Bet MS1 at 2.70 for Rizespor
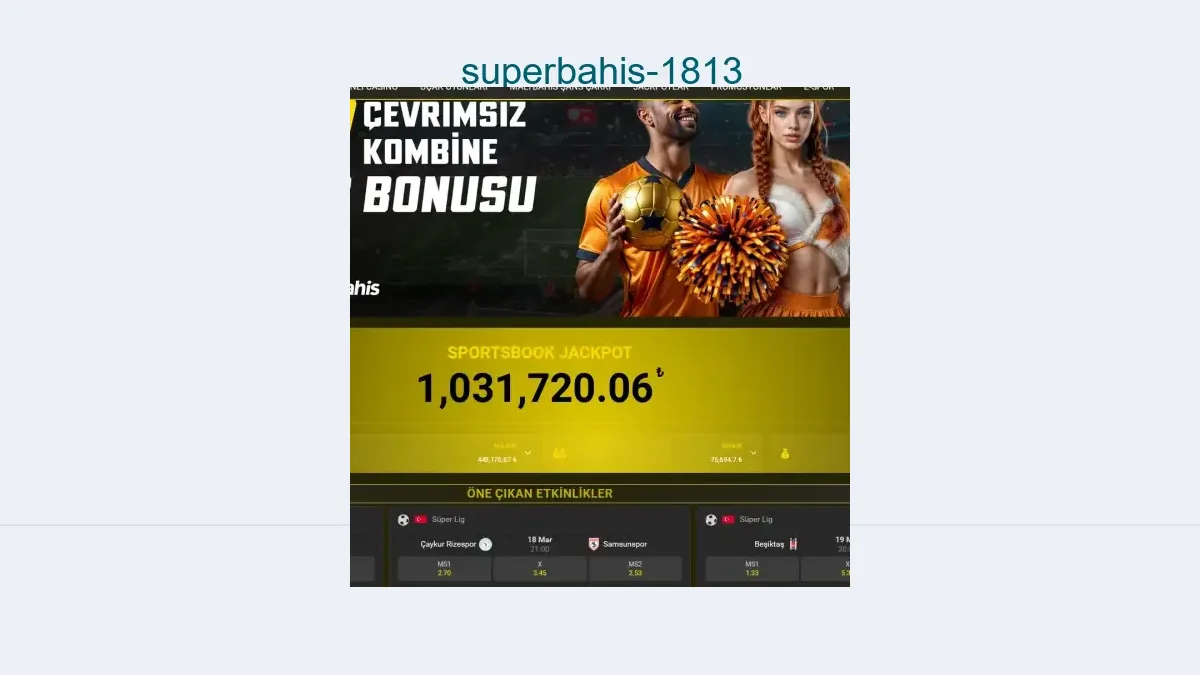This screenshot has height=675, width=1200. tap(444, 569)
